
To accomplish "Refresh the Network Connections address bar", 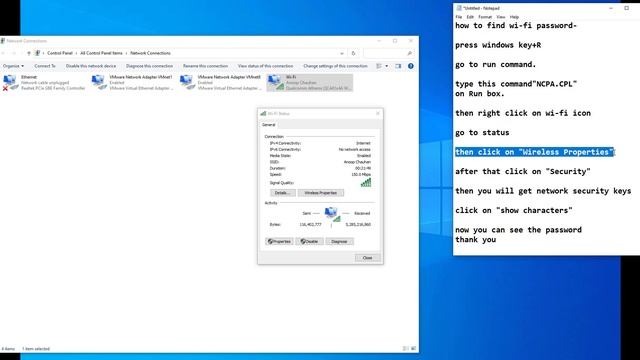I will pos(353,53).
